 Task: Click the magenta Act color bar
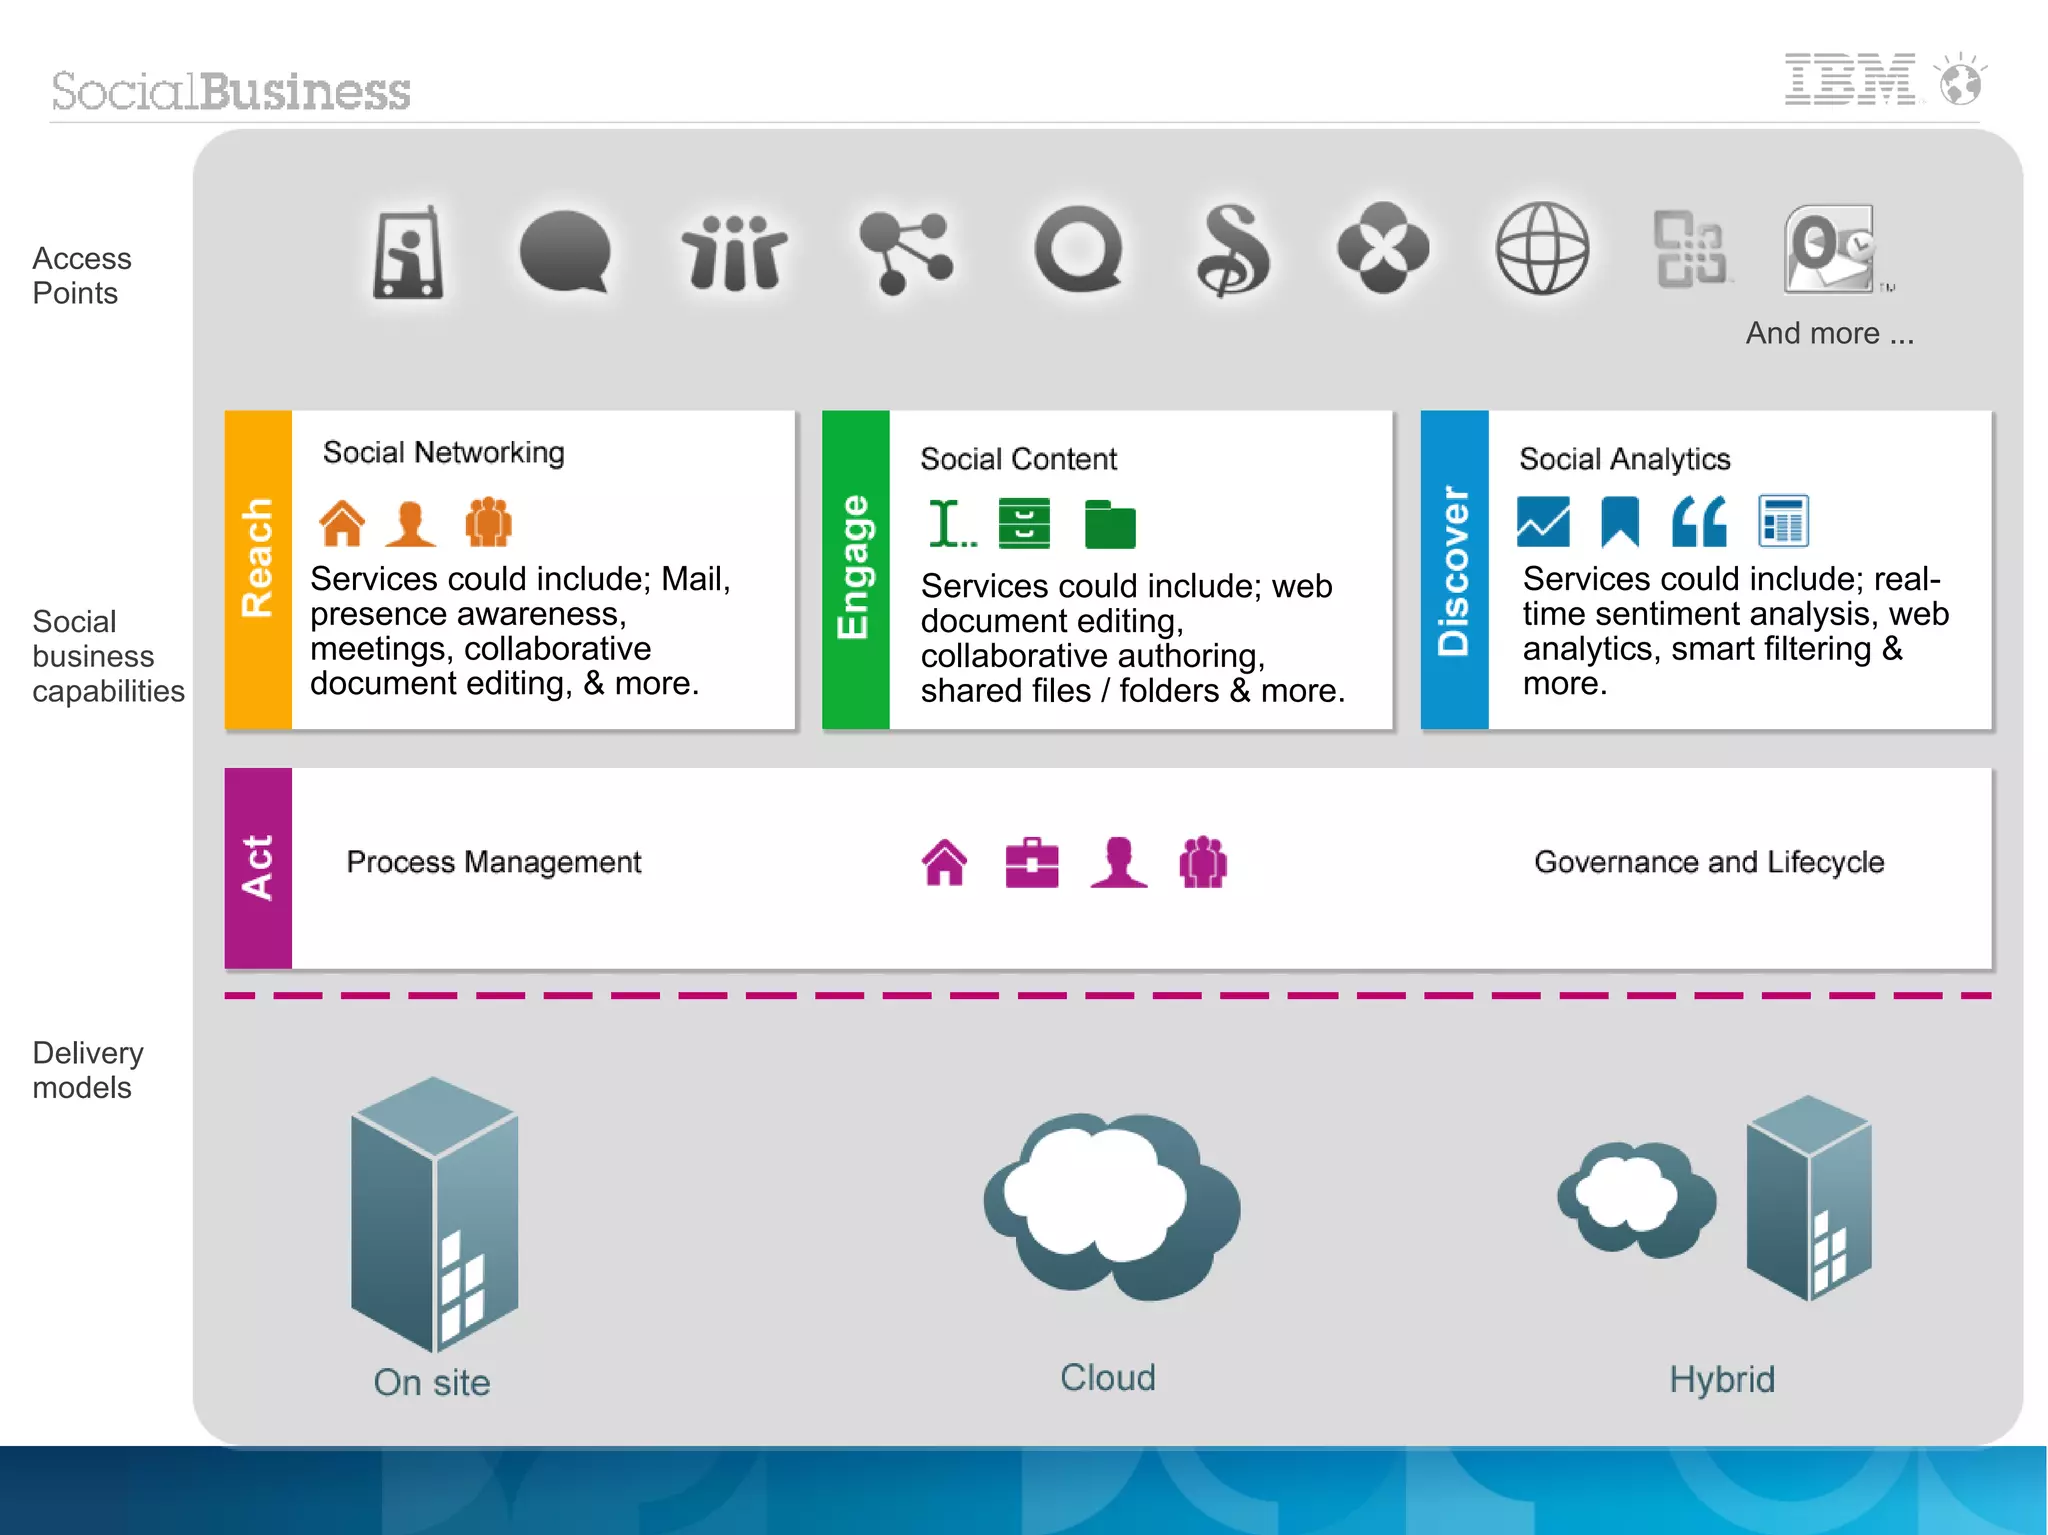click(258, 867)
